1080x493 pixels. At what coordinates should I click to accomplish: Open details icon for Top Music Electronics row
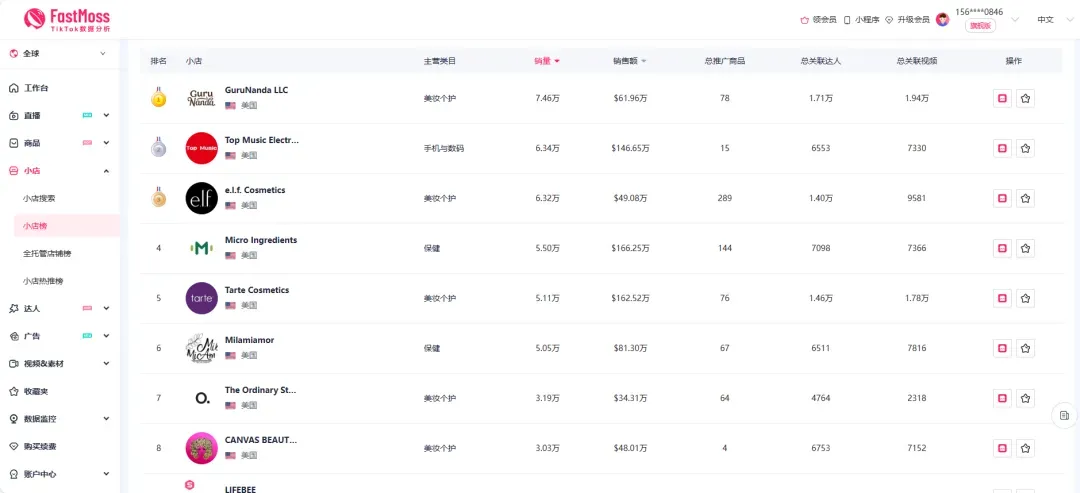click(1002, 148)
